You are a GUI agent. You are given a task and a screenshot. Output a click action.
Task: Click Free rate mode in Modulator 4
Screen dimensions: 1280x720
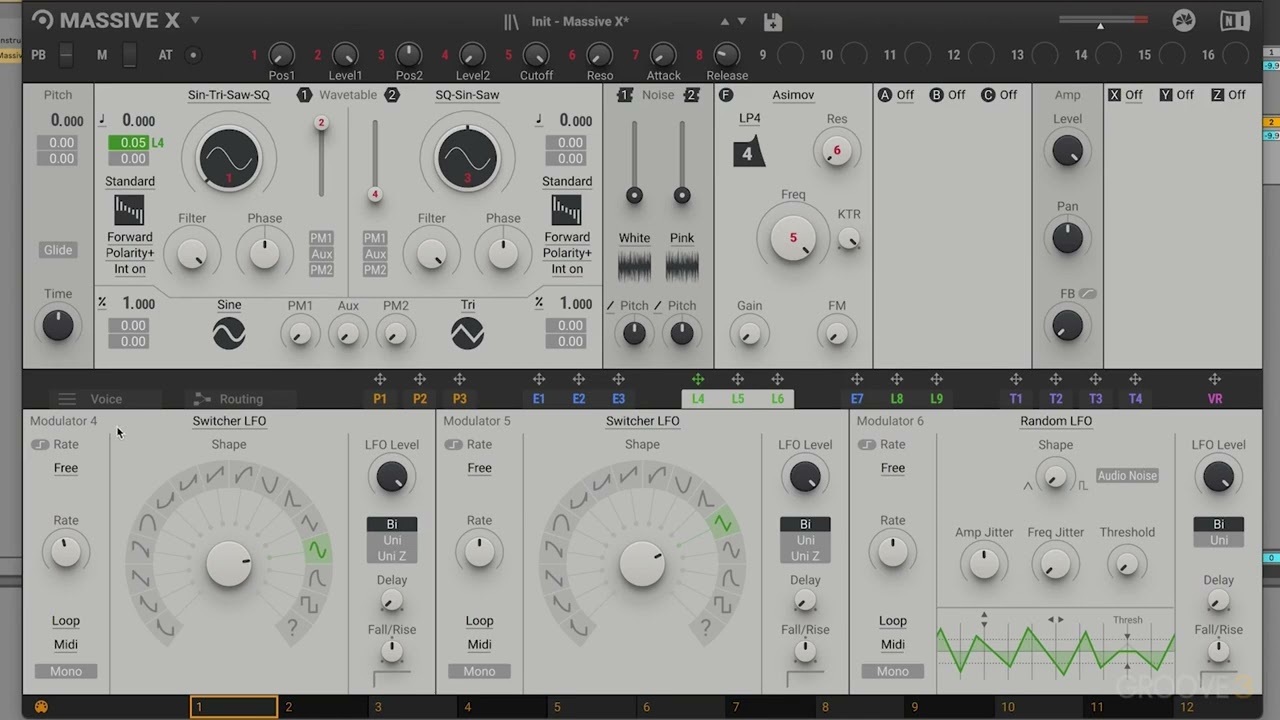click(66, 468)
